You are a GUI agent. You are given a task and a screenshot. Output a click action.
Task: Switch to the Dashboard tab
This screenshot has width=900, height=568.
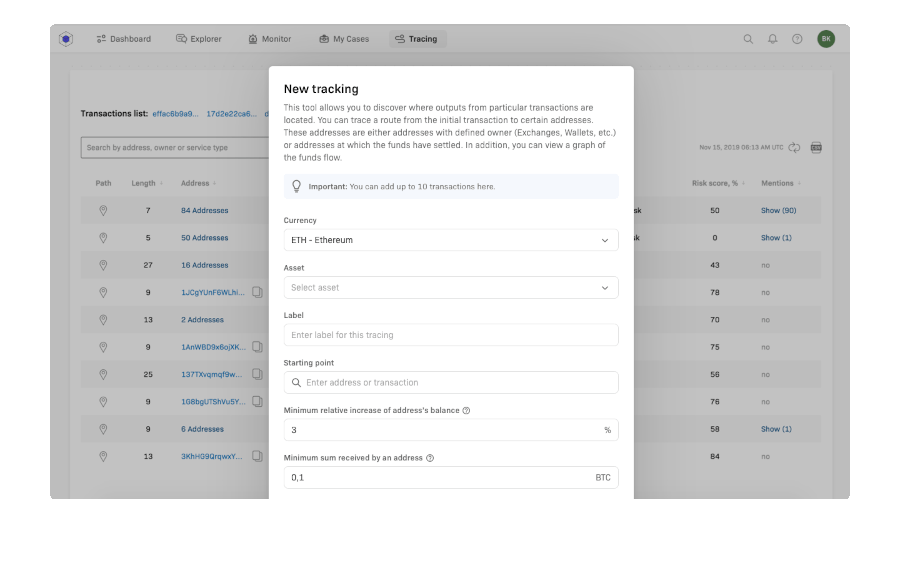click(123, 39)
